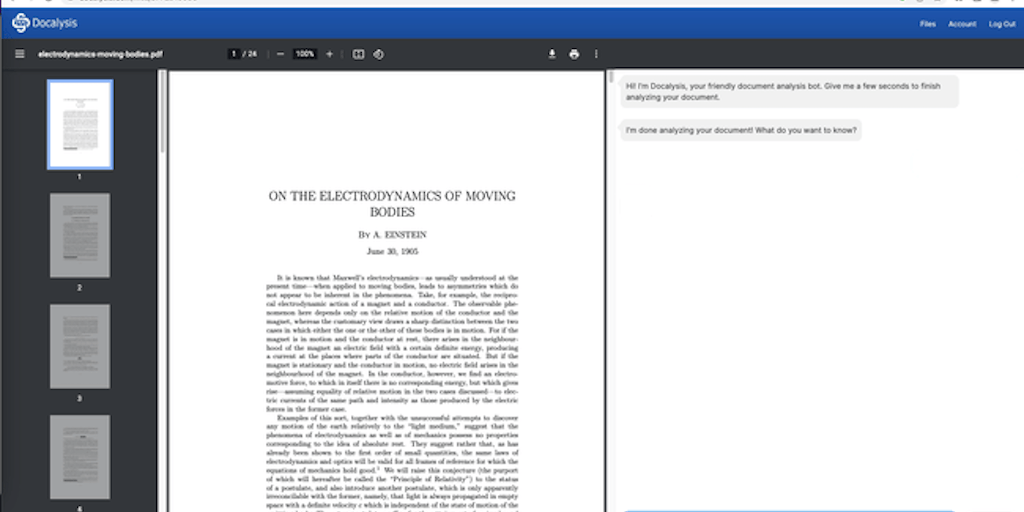Open the page 3 thumbnail
Screen dimensions: 1024x512
[x=80, y=346]
